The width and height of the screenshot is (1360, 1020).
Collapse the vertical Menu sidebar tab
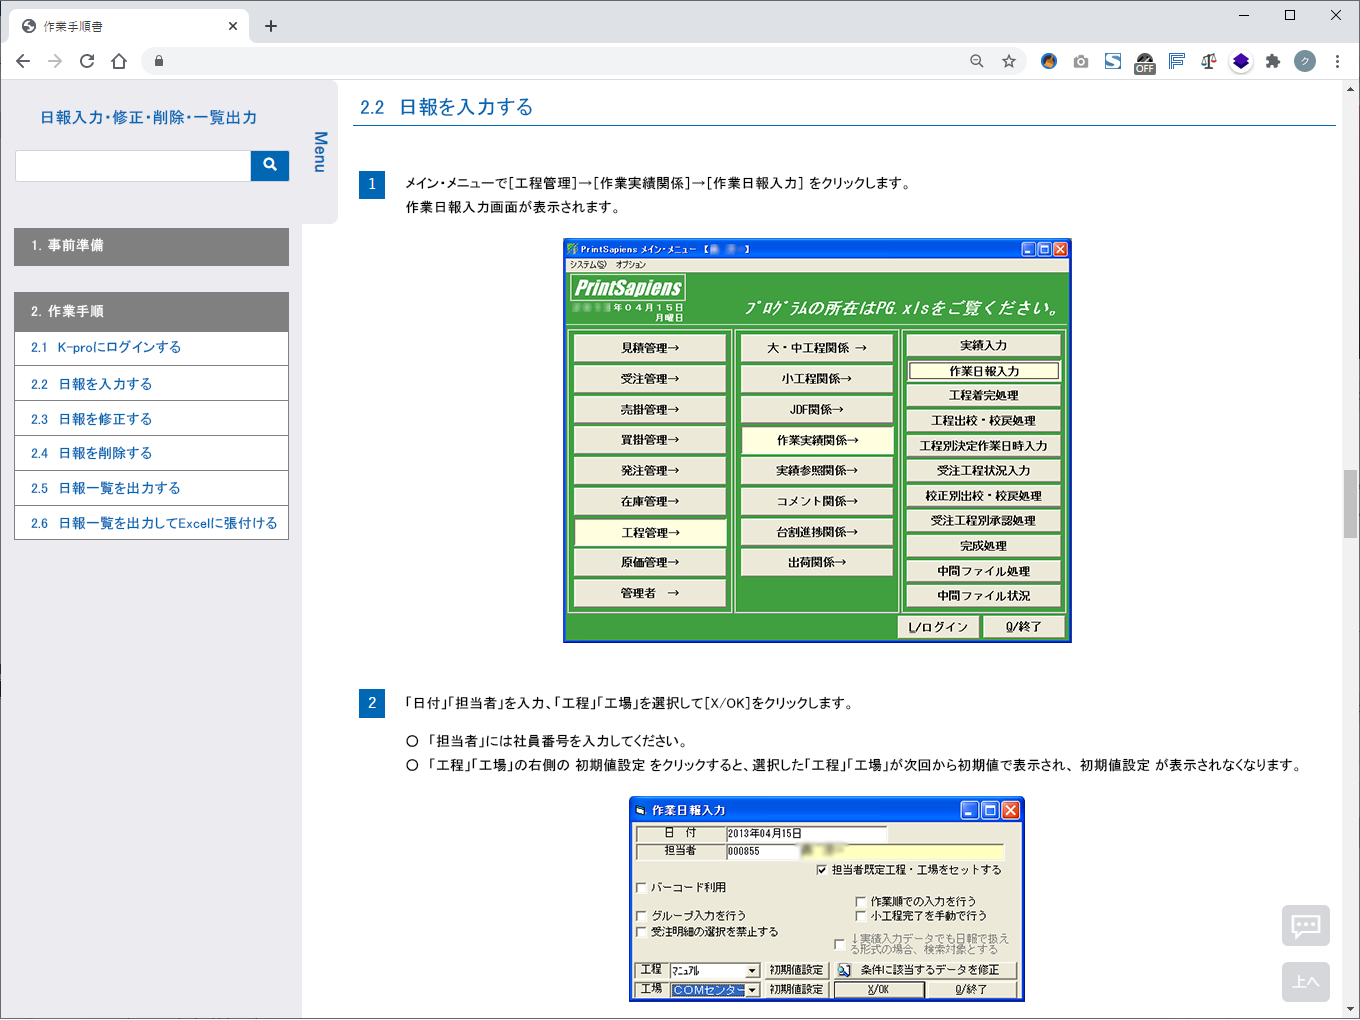(320, 151)
